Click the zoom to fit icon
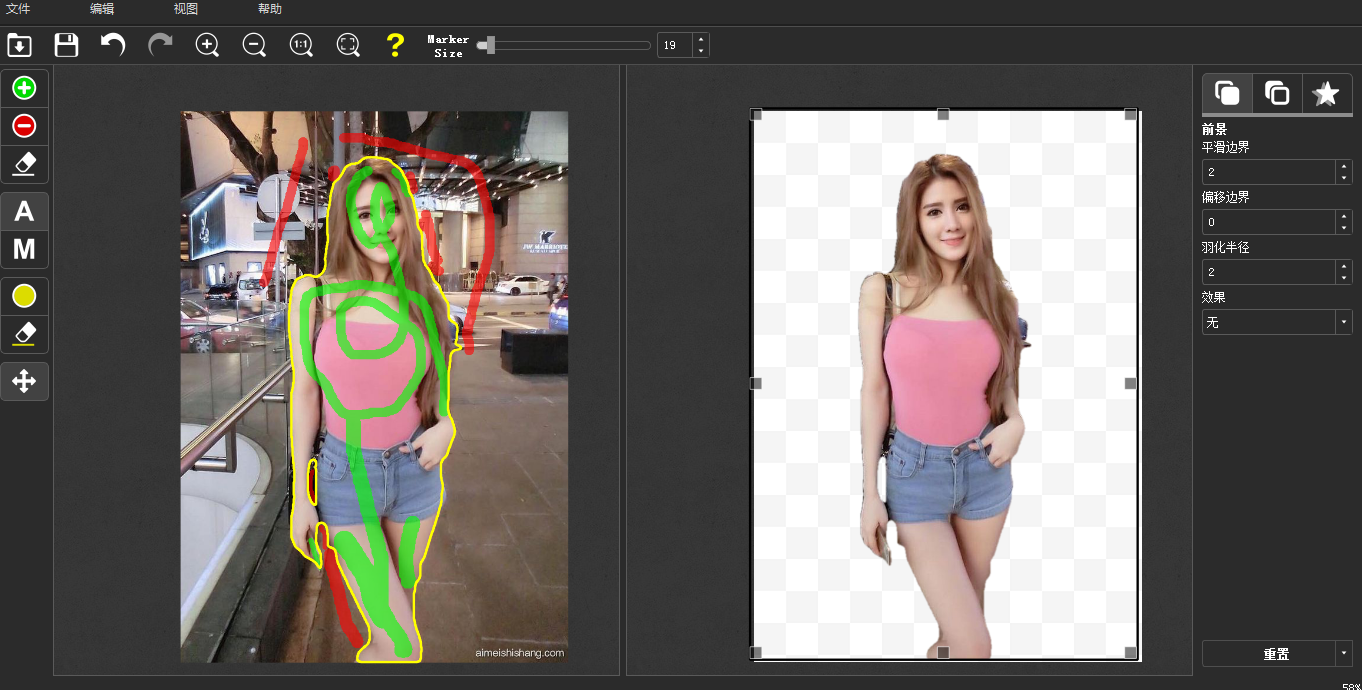Screen dimensions: 1362x690 [x=348, y=45]
